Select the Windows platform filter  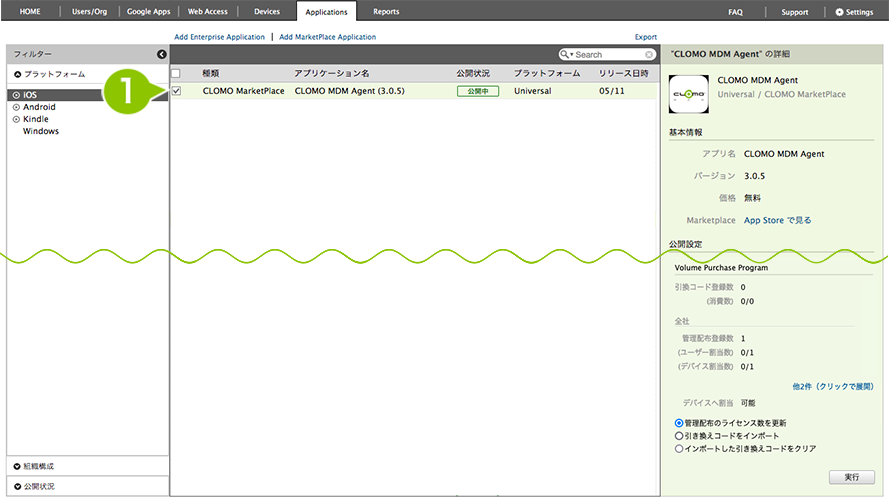(x=41, y=131)
